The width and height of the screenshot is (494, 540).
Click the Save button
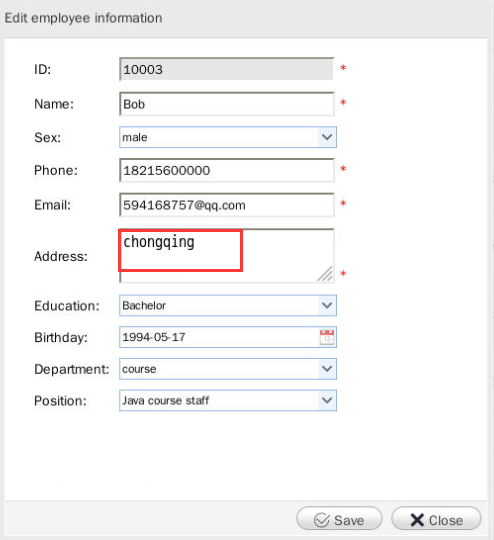[x=339, y=519]
